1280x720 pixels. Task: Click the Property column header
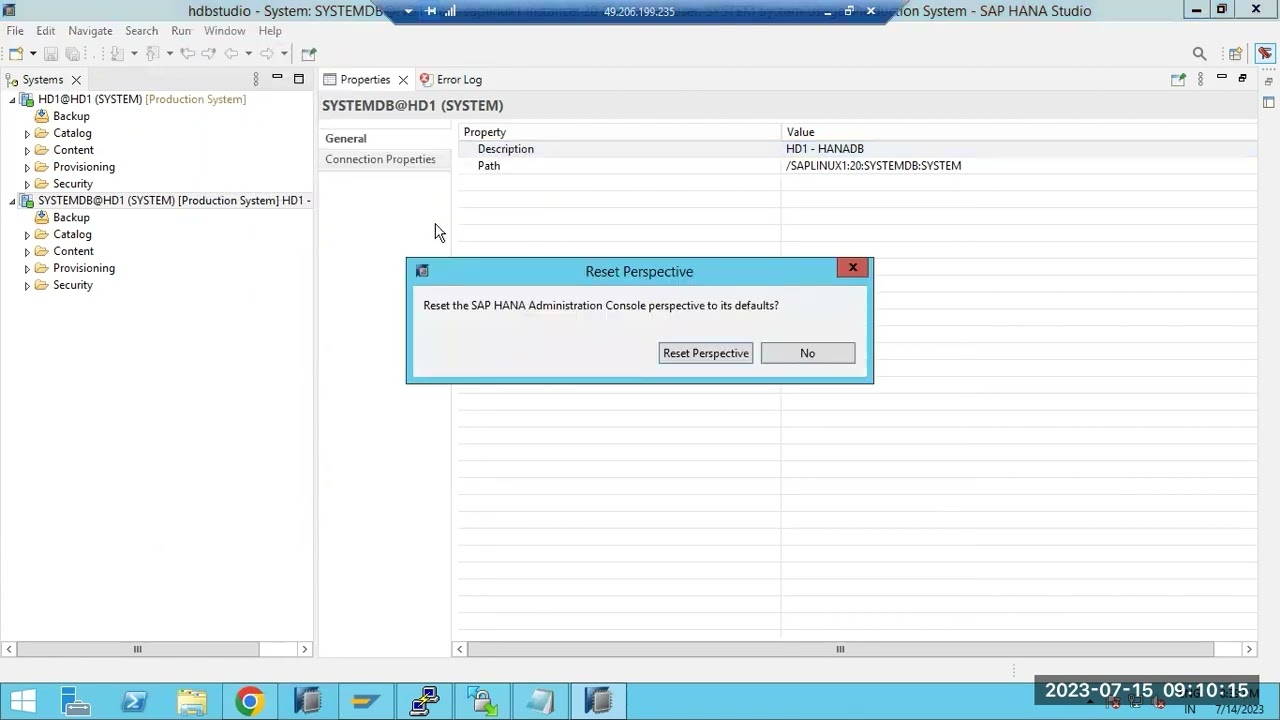(620, 132)
